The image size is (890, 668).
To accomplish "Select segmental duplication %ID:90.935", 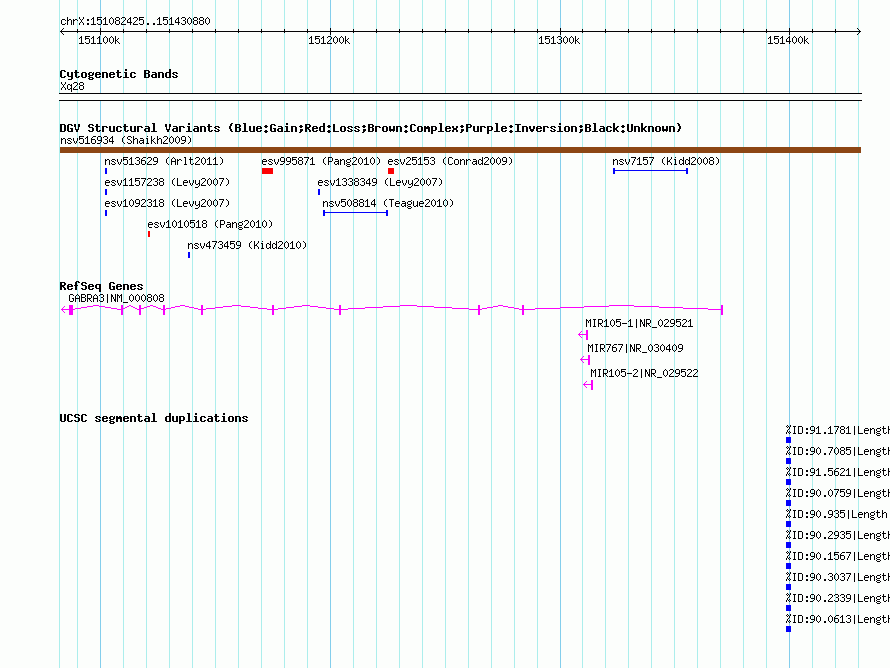I will click(x=838, y=514).
